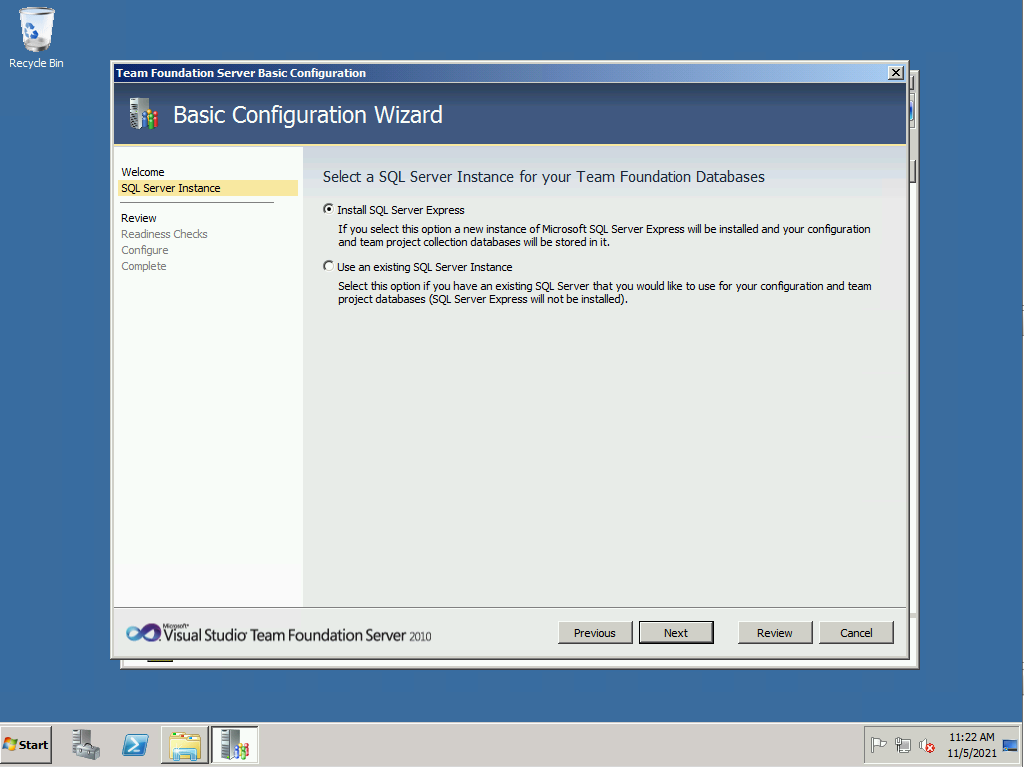Open the Windows Start menu
Screen dimensions: 1024x767
click(26, 745)
